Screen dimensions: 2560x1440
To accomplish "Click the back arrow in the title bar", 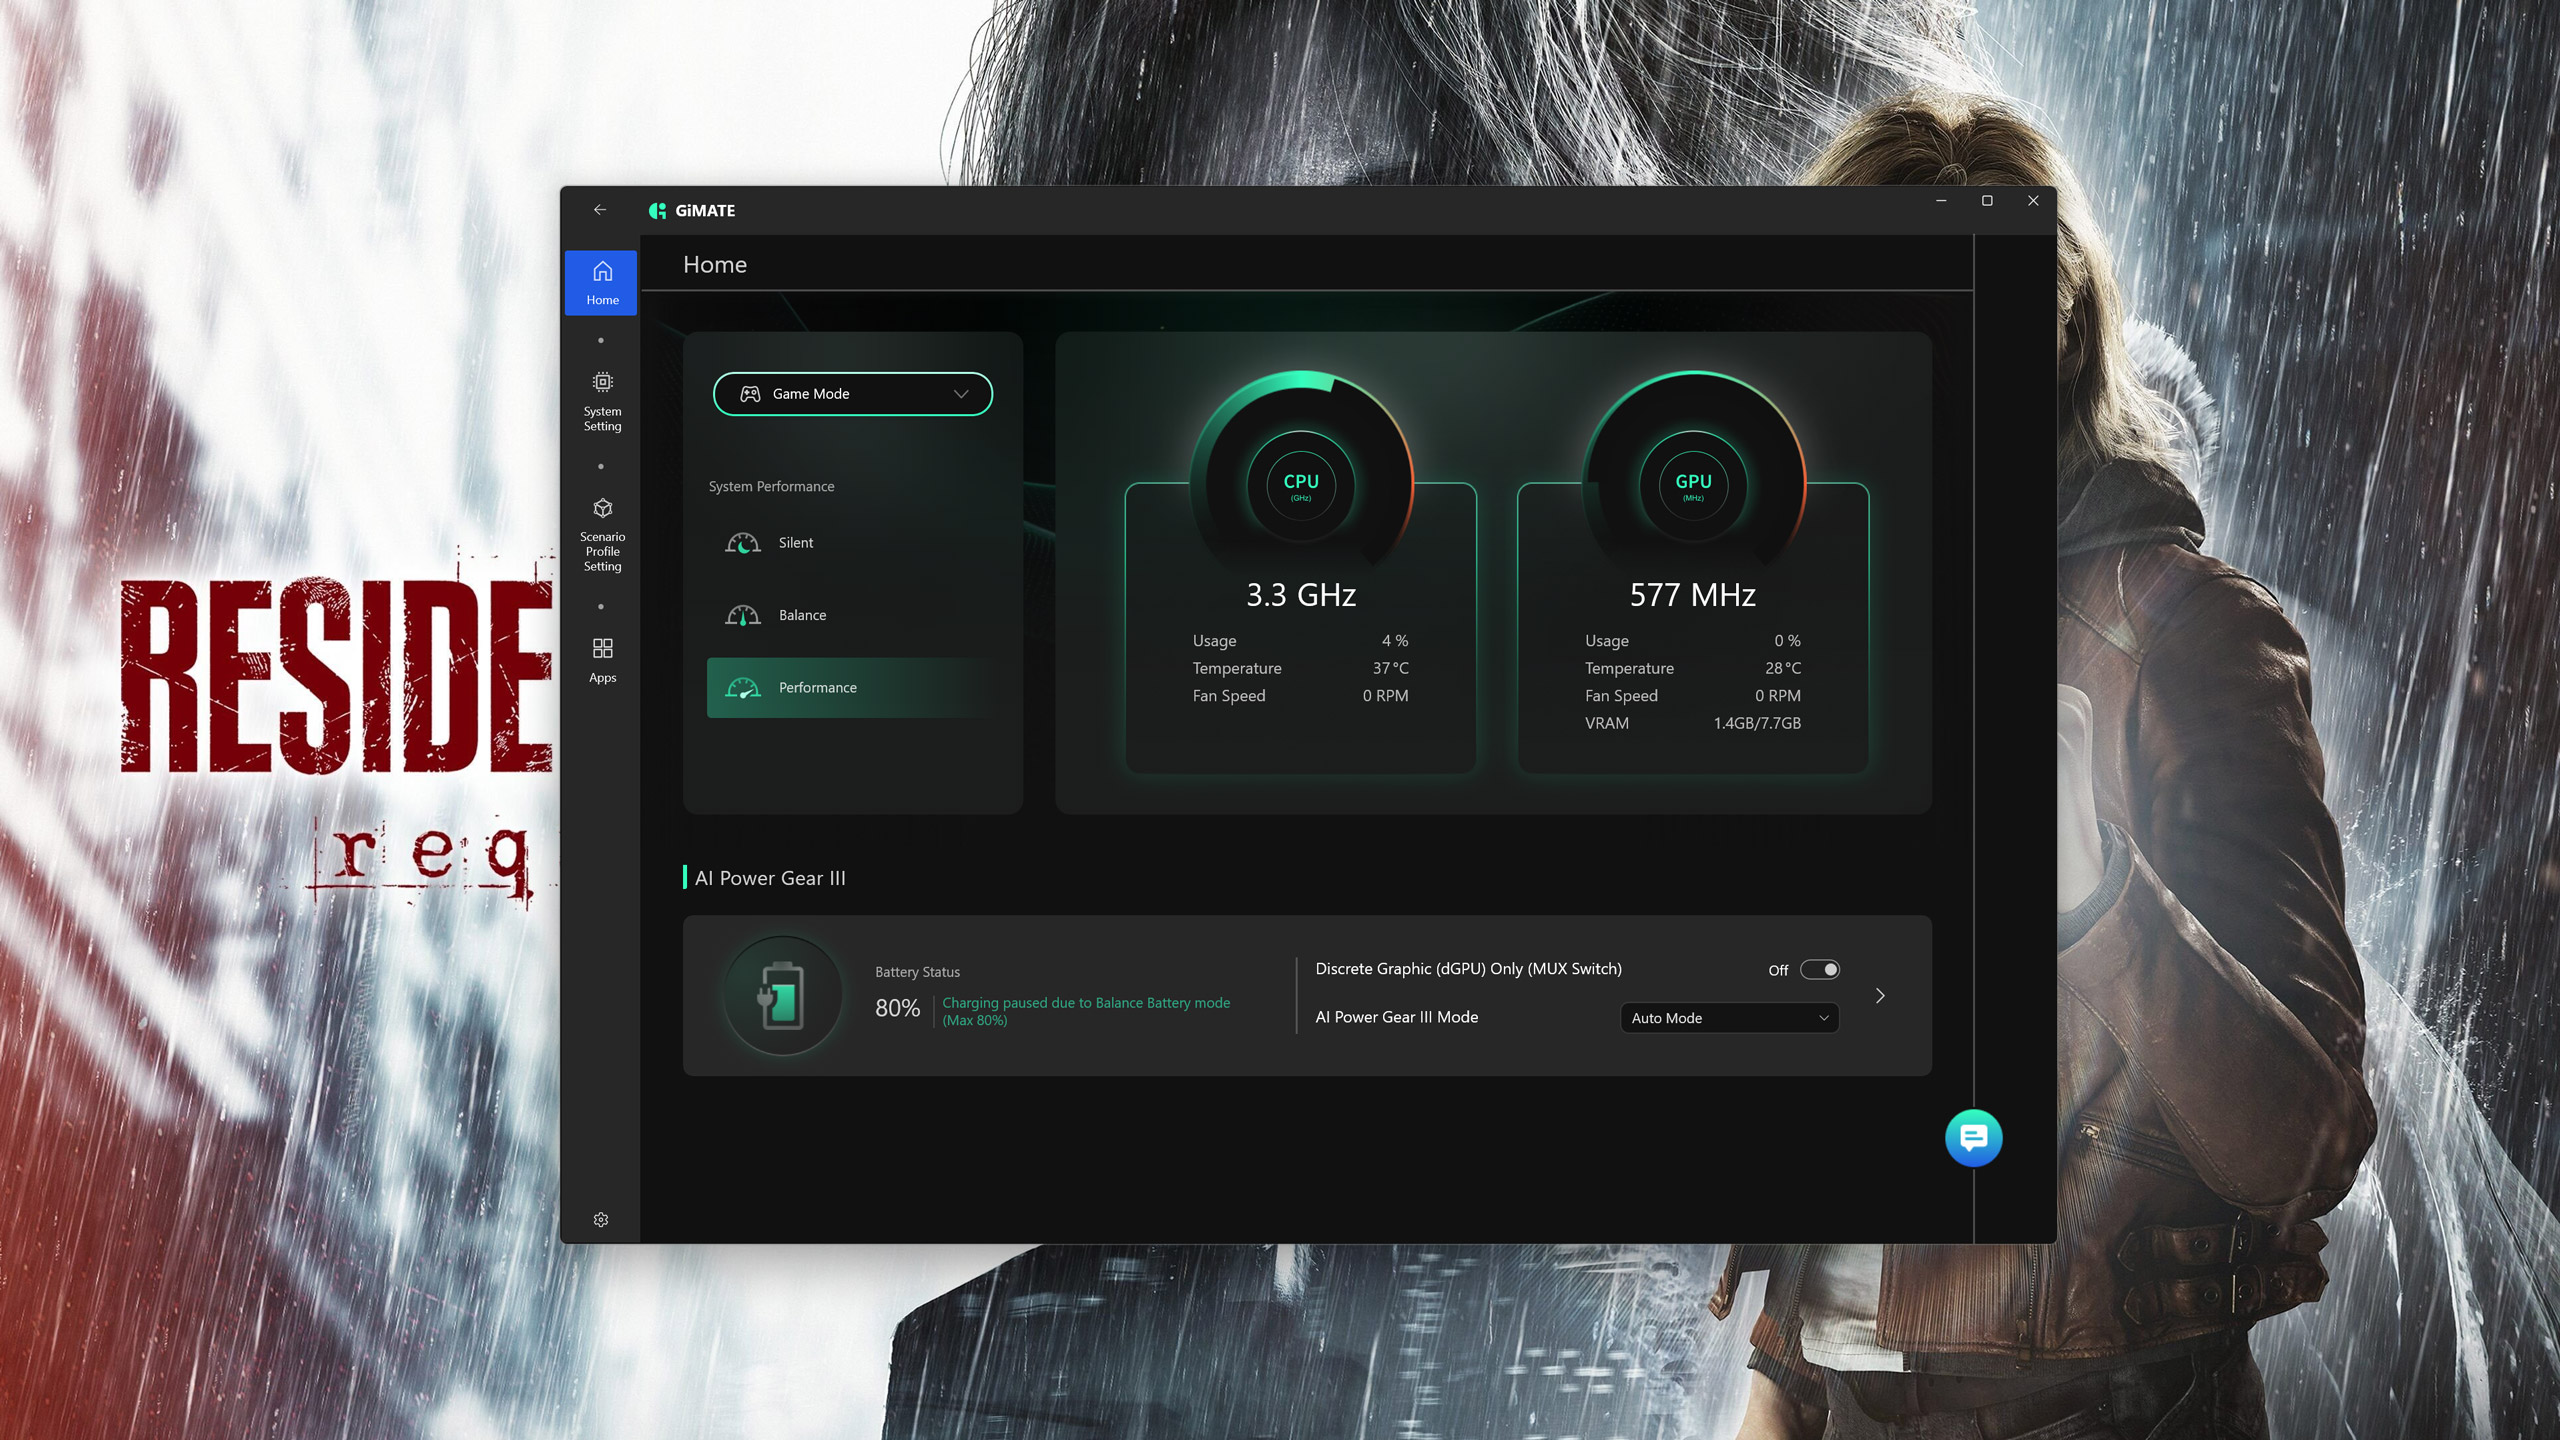I will (600, 210).
